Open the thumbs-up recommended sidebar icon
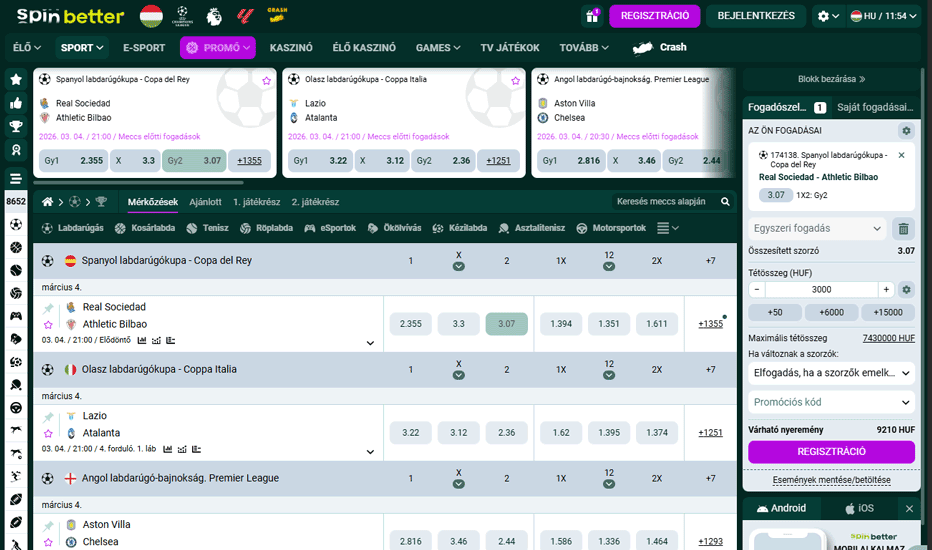Image resolution: width=932 pixels, height=550 pixels. click(x=16, y=103)
